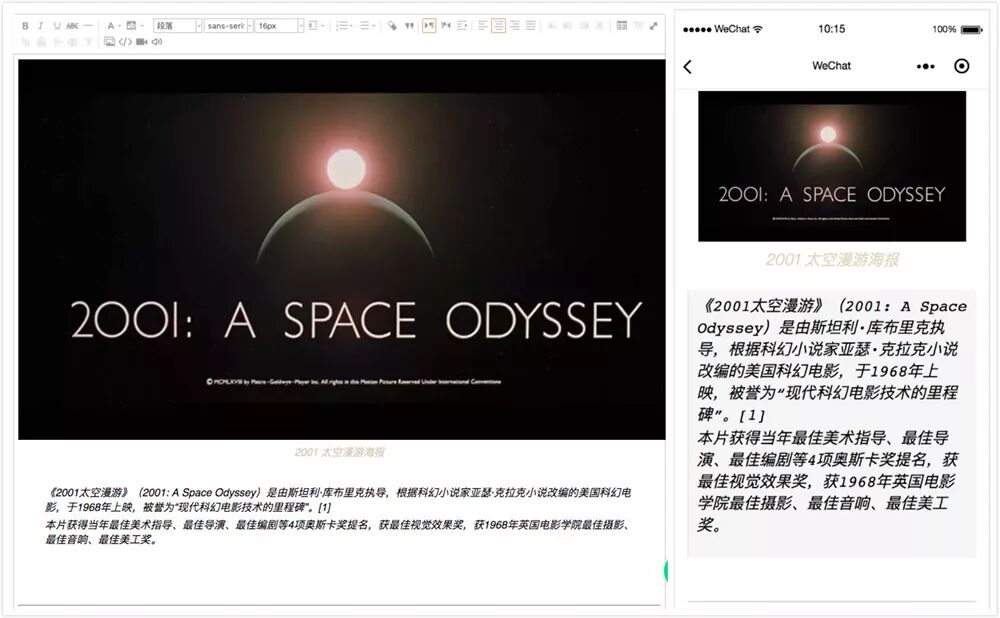Open the paragraph format dropdown
The width and height of the screenshot is (1000, 618).
click(x=178, y=26)
